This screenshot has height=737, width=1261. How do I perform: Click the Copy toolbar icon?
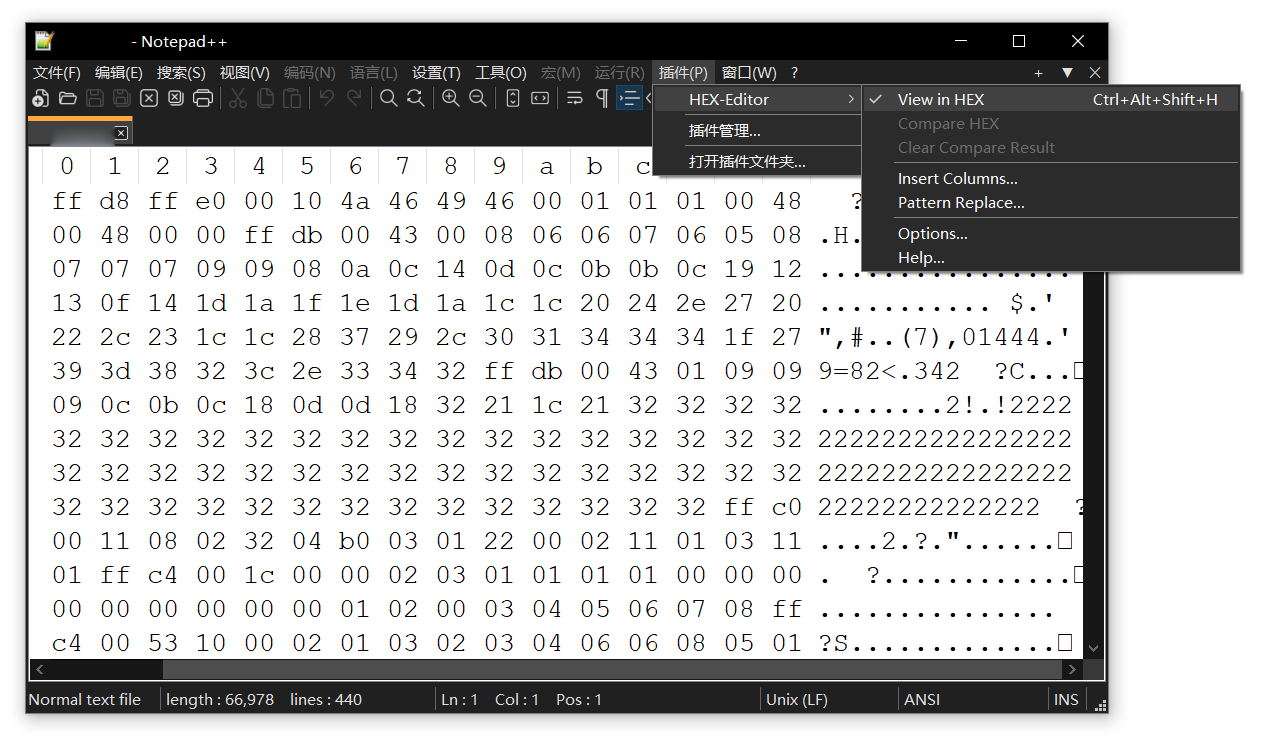[x=265, y=98]
